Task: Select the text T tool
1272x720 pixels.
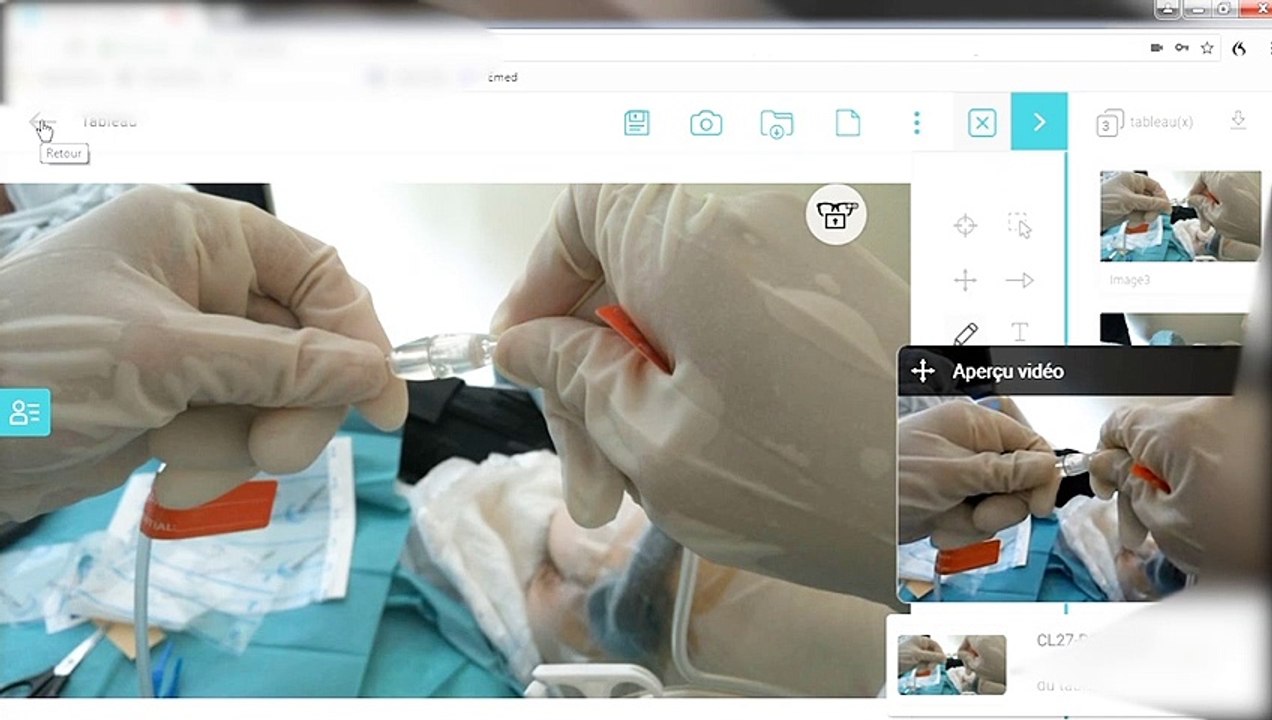Action: [1019, 333]
